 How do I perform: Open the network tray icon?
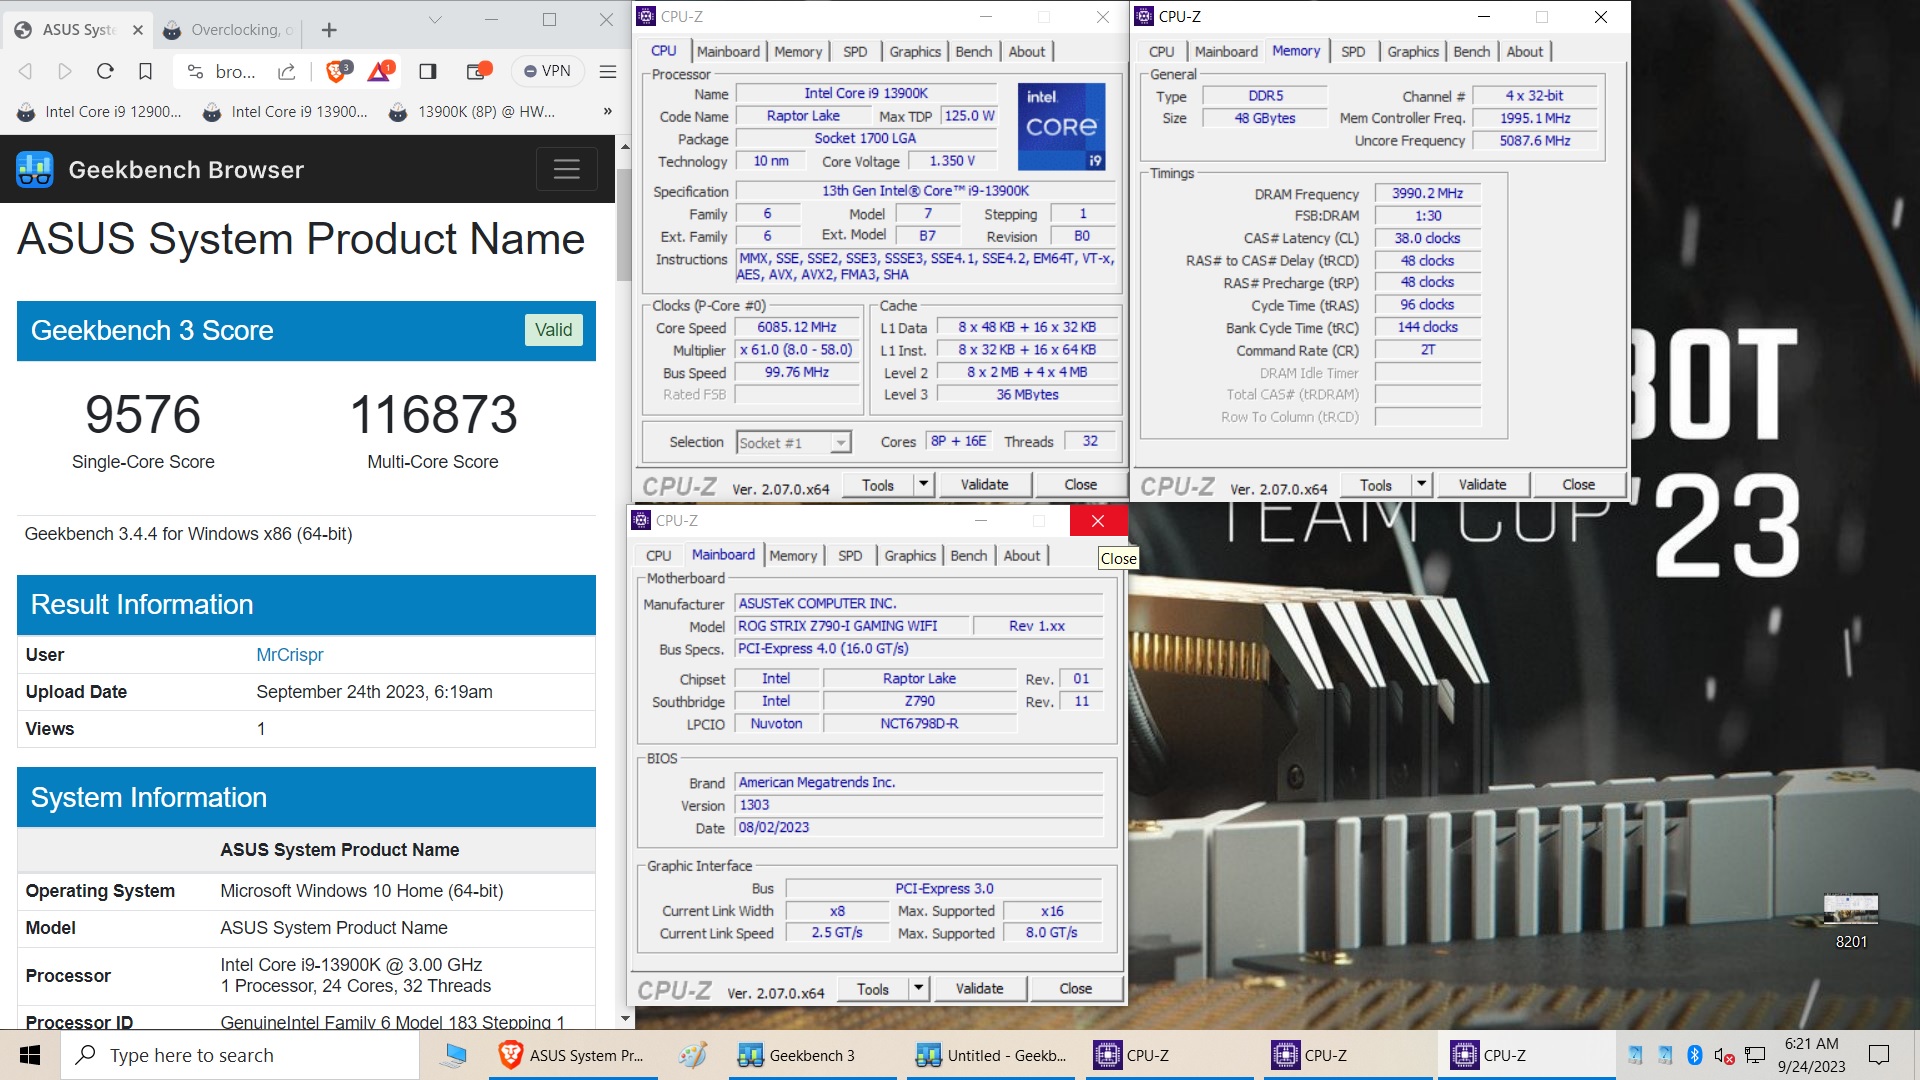pyautogui.click(x=1755, y=1055)
